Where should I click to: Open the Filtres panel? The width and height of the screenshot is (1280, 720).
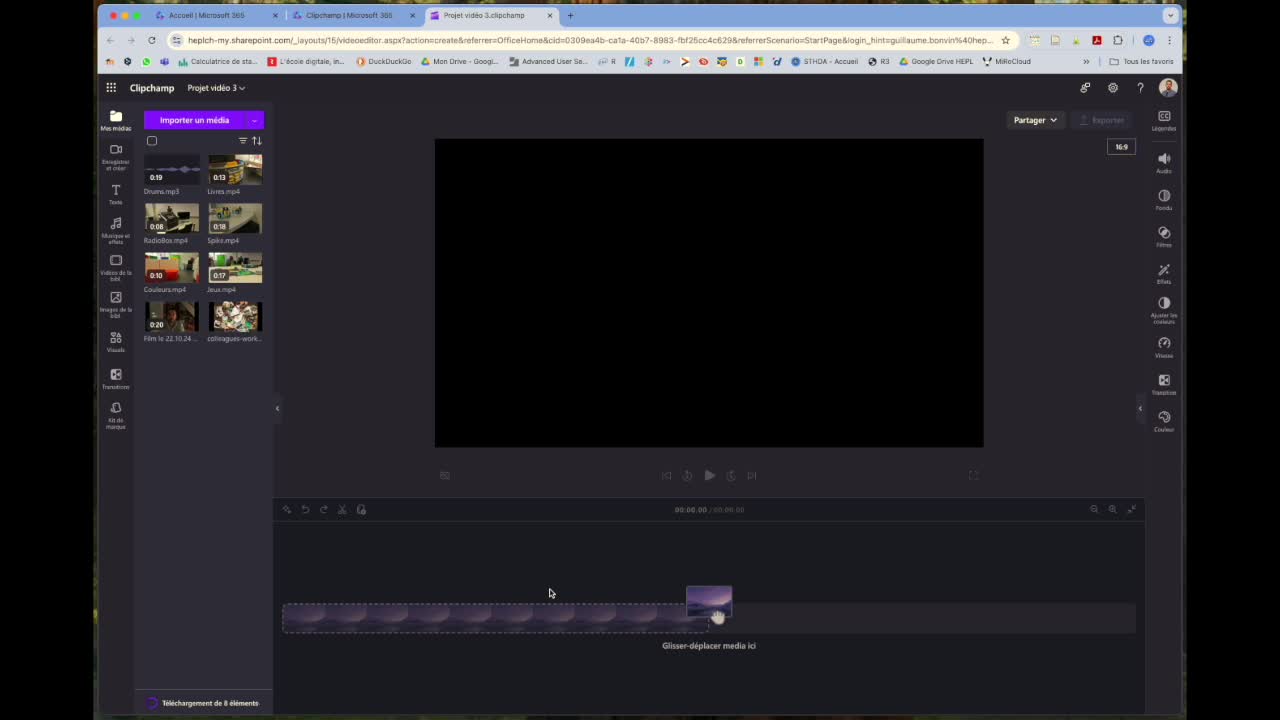(x=1163, y=237)
